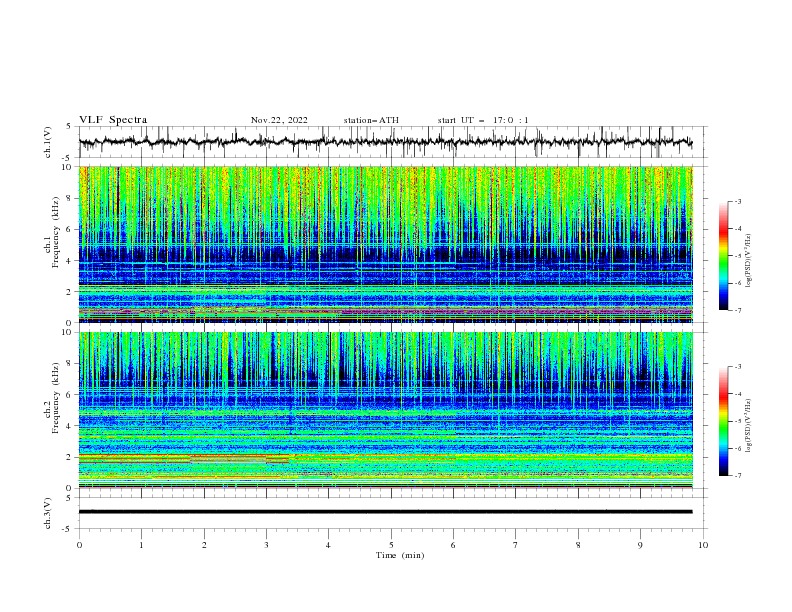This screenshot has height=612, width=792.
Task: Click time axis tick label '10'
Action: coord(703,545)
